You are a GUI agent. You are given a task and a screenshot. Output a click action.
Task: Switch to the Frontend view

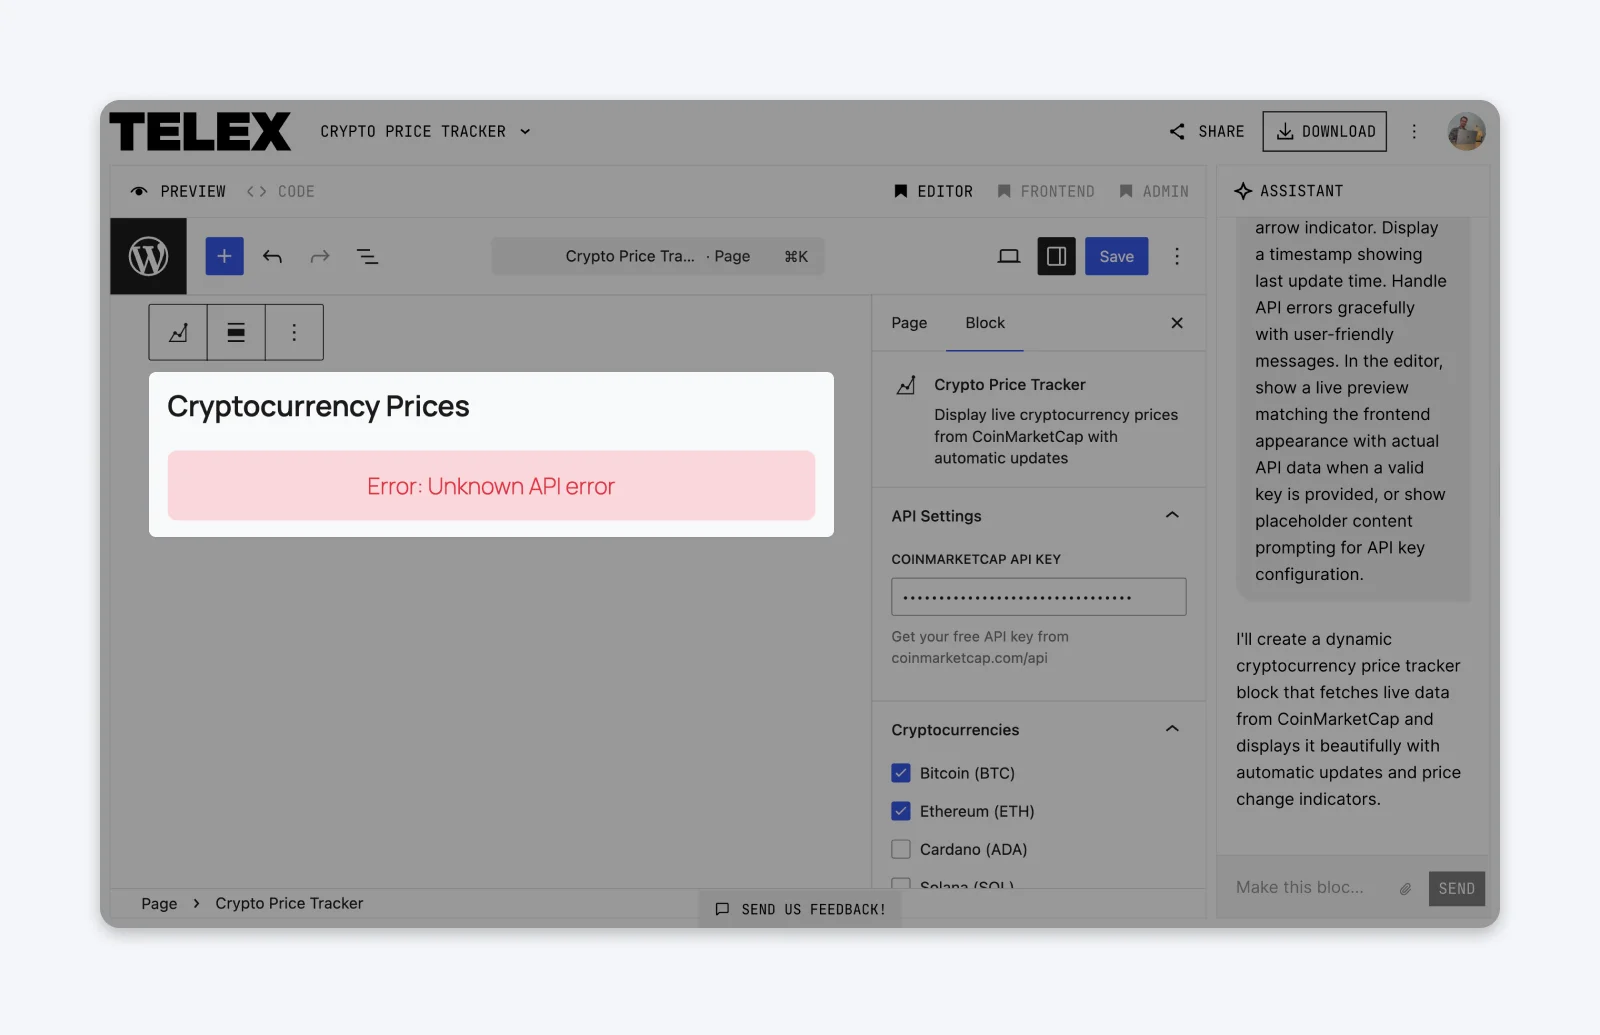[x=1046, y=191]
